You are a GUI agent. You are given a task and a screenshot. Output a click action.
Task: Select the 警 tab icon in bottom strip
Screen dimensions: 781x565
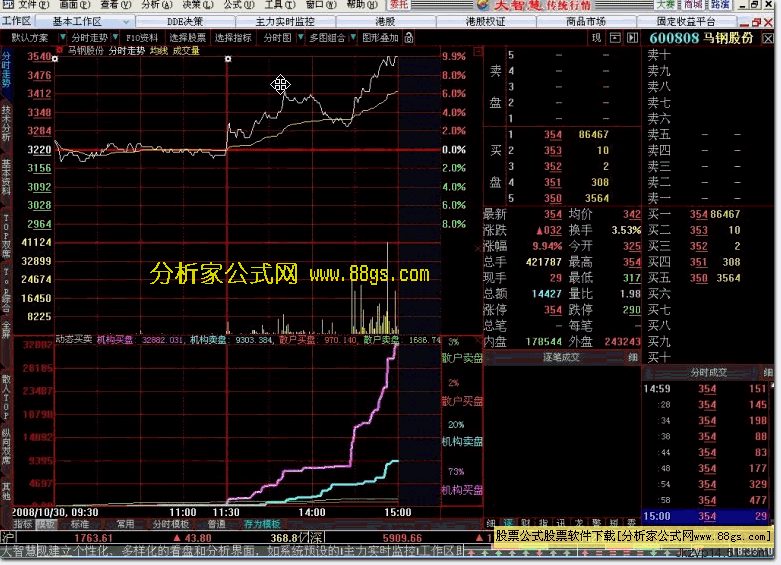click(596, 523)
